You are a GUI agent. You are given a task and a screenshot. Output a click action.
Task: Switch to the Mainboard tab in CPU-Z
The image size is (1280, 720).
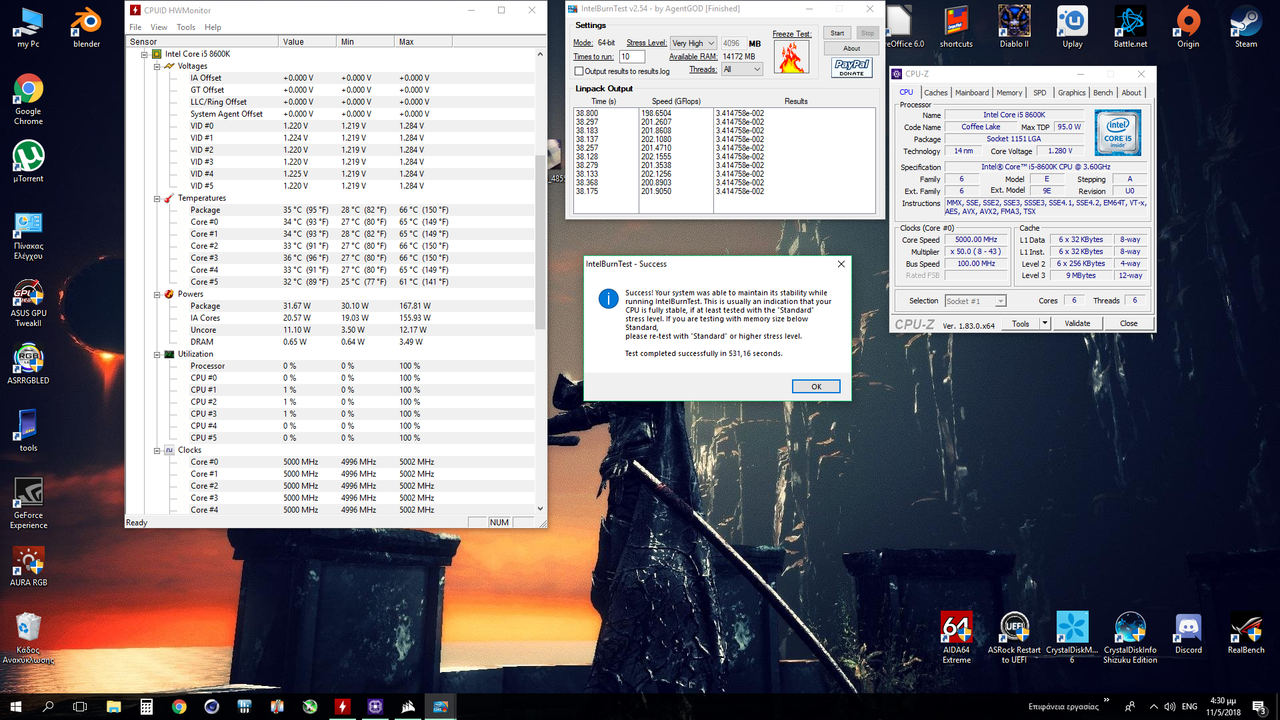[x=972, y=92]
